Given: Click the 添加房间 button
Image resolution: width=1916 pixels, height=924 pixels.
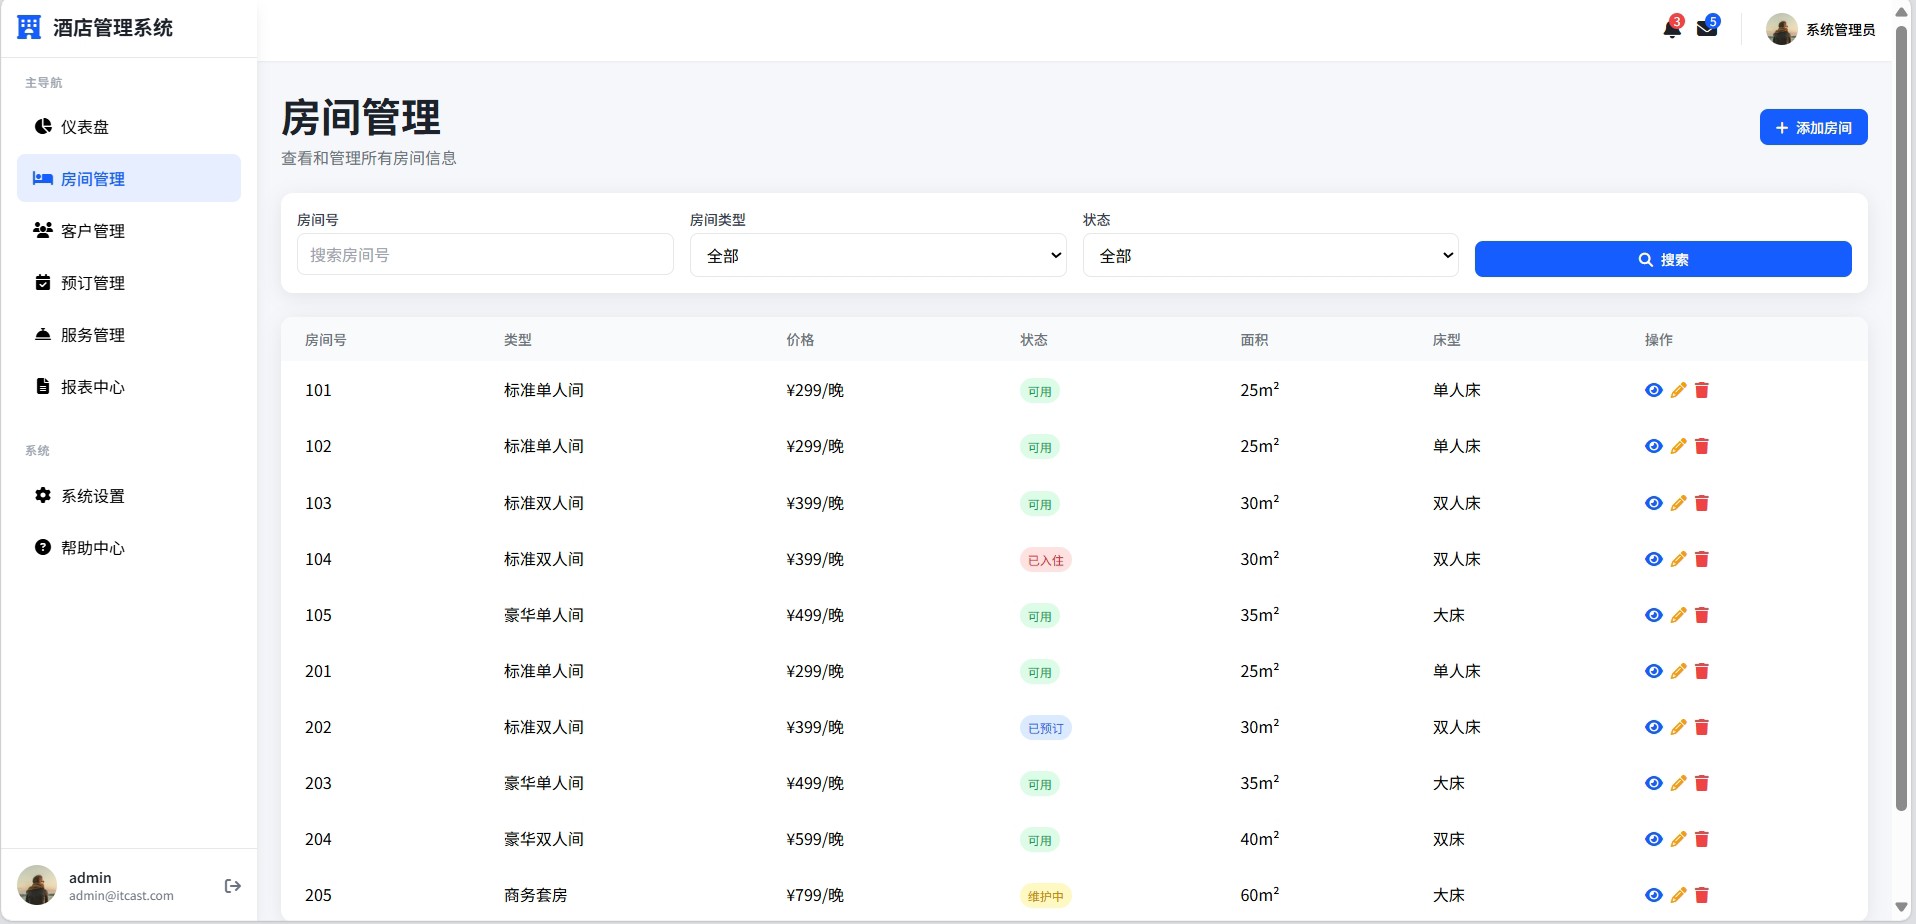Looking at the screenshot, I should coord(1813,127).
